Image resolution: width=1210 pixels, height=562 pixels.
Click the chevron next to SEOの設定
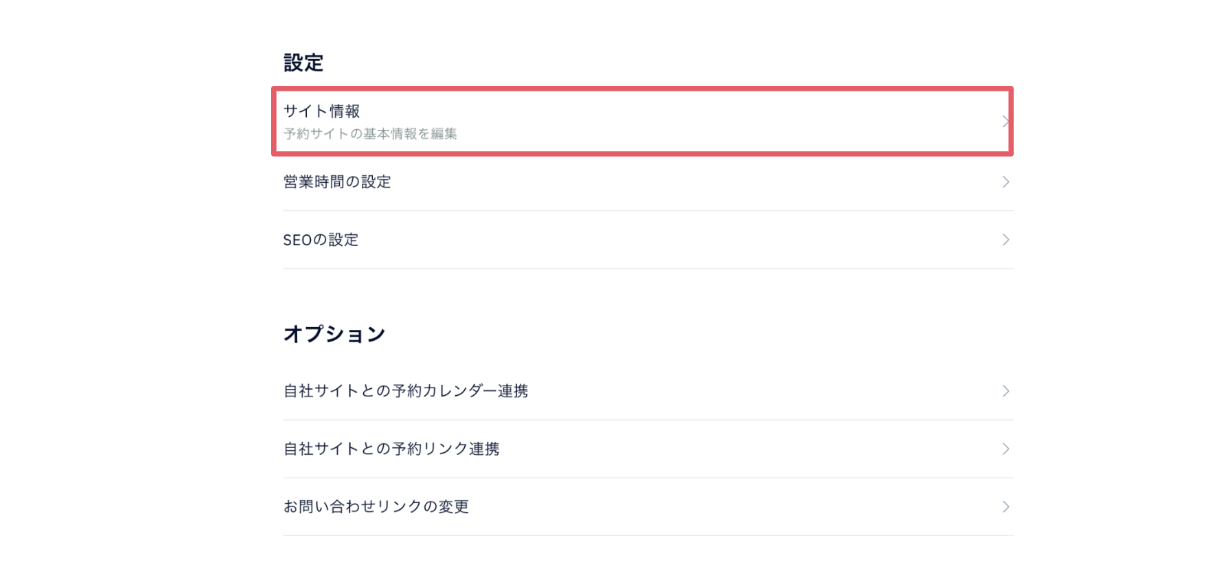click(1005, 240)
